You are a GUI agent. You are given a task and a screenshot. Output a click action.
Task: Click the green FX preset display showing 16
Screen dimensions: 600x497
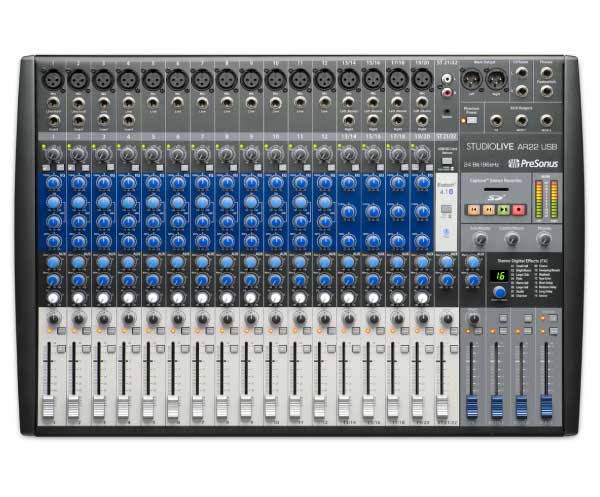pyautogui.click(x=499, y=275)
